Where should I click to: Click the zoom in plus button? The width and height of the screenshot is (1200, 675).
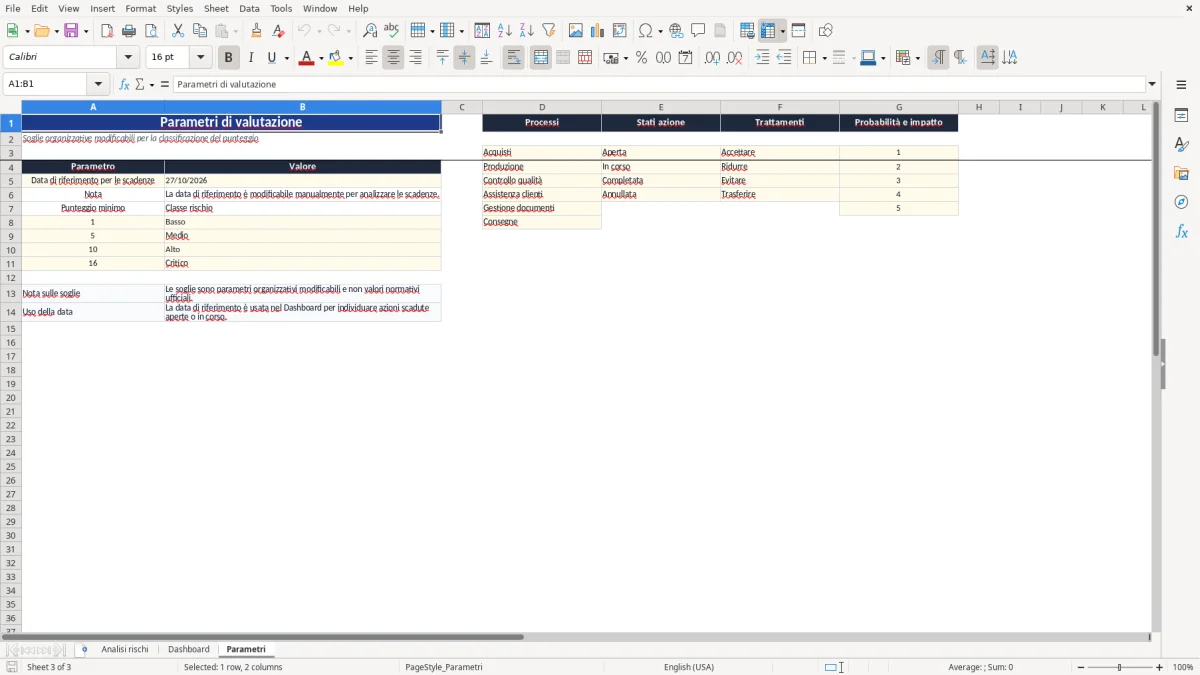pyautogui.click(x=1160, y=667)
